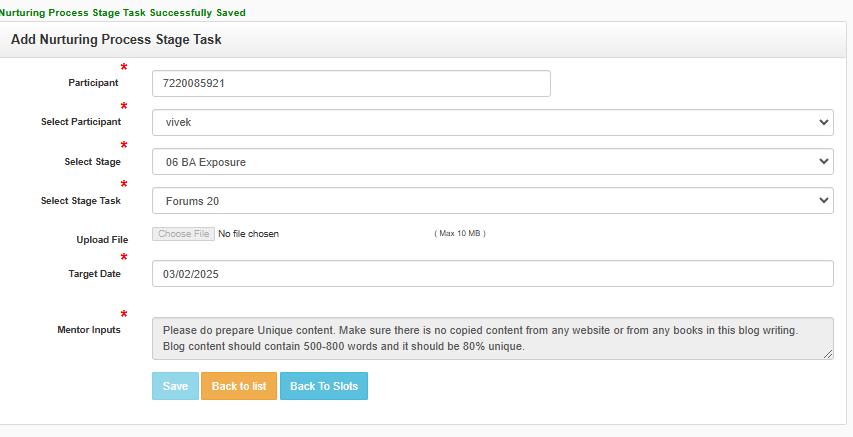Image resolution: width=853 pixels, height=437 pixels.
Task: Click the Successfully Saved status message
Action: pyautogui.click(x=122, y=13)
